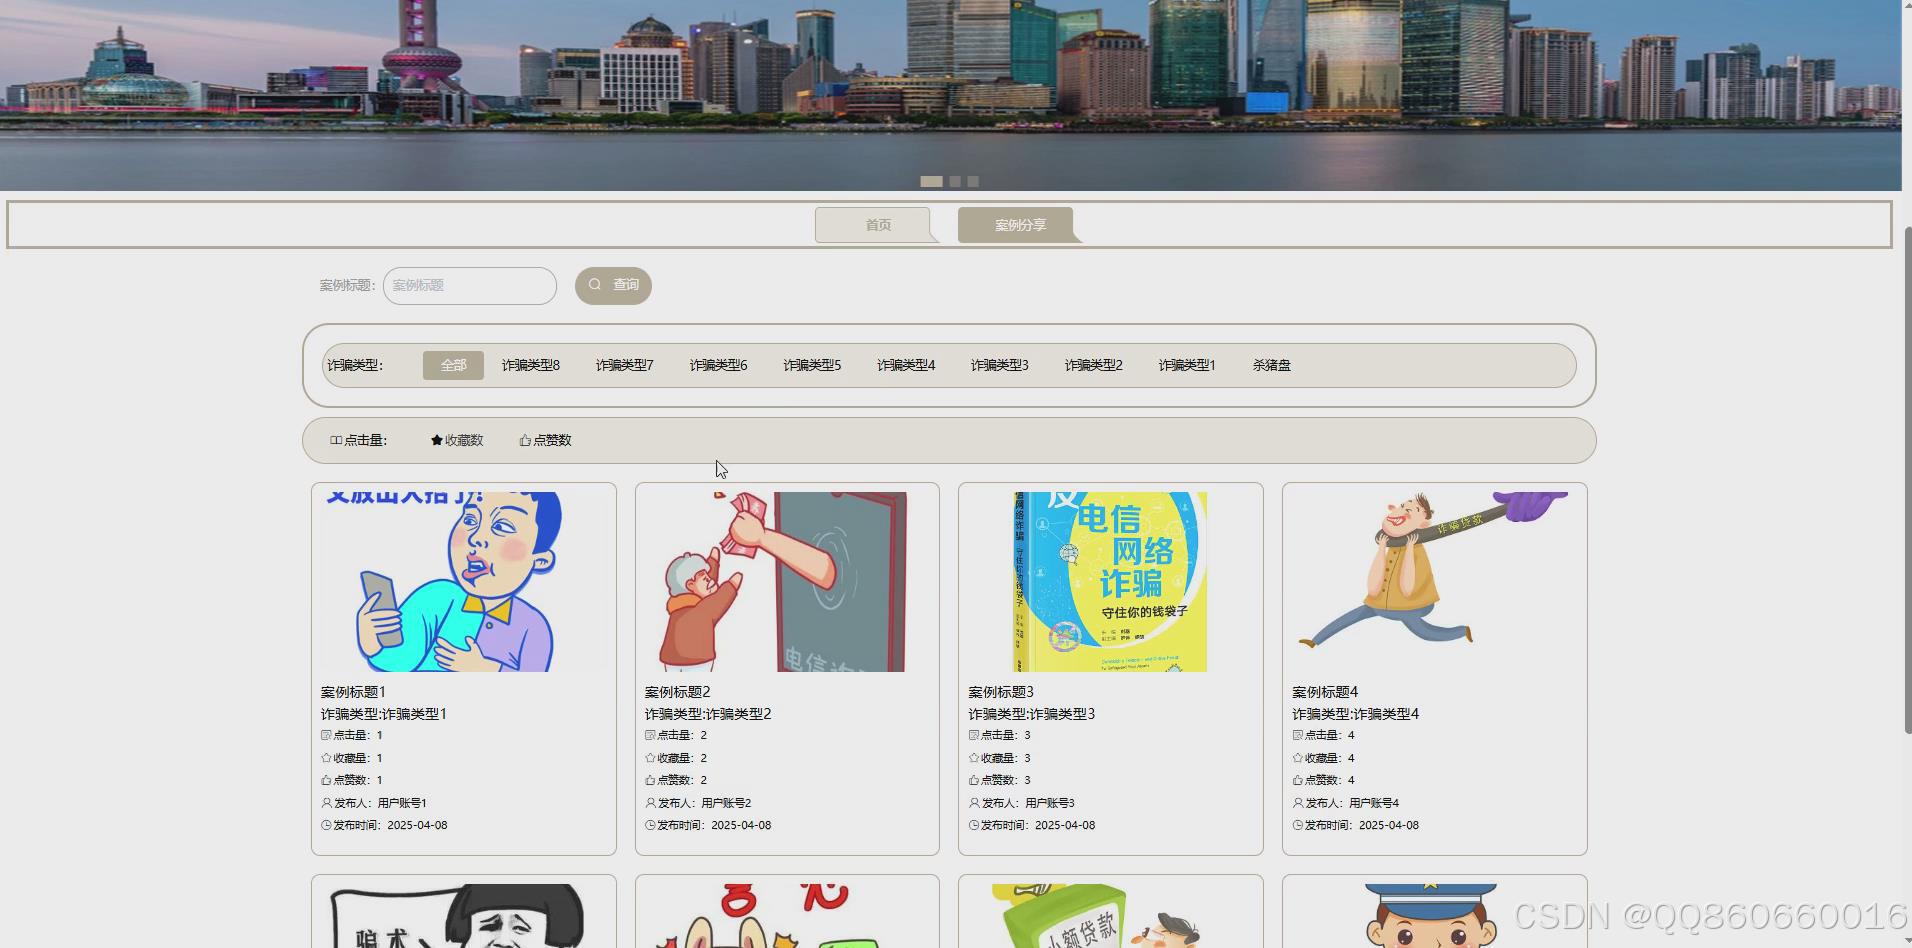The height and width of the screenshot is (948, 1912).
Task: Click the 发布时间 clock icon in 案例标题4 card
Action: [x=1298, y=825]
